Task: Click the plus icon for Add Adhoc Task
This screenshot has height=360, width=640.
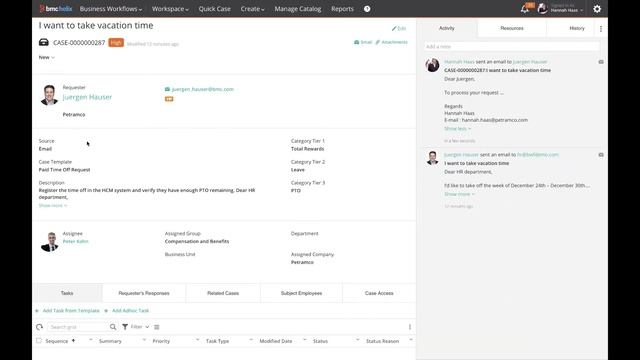Action: coord(106,311)
